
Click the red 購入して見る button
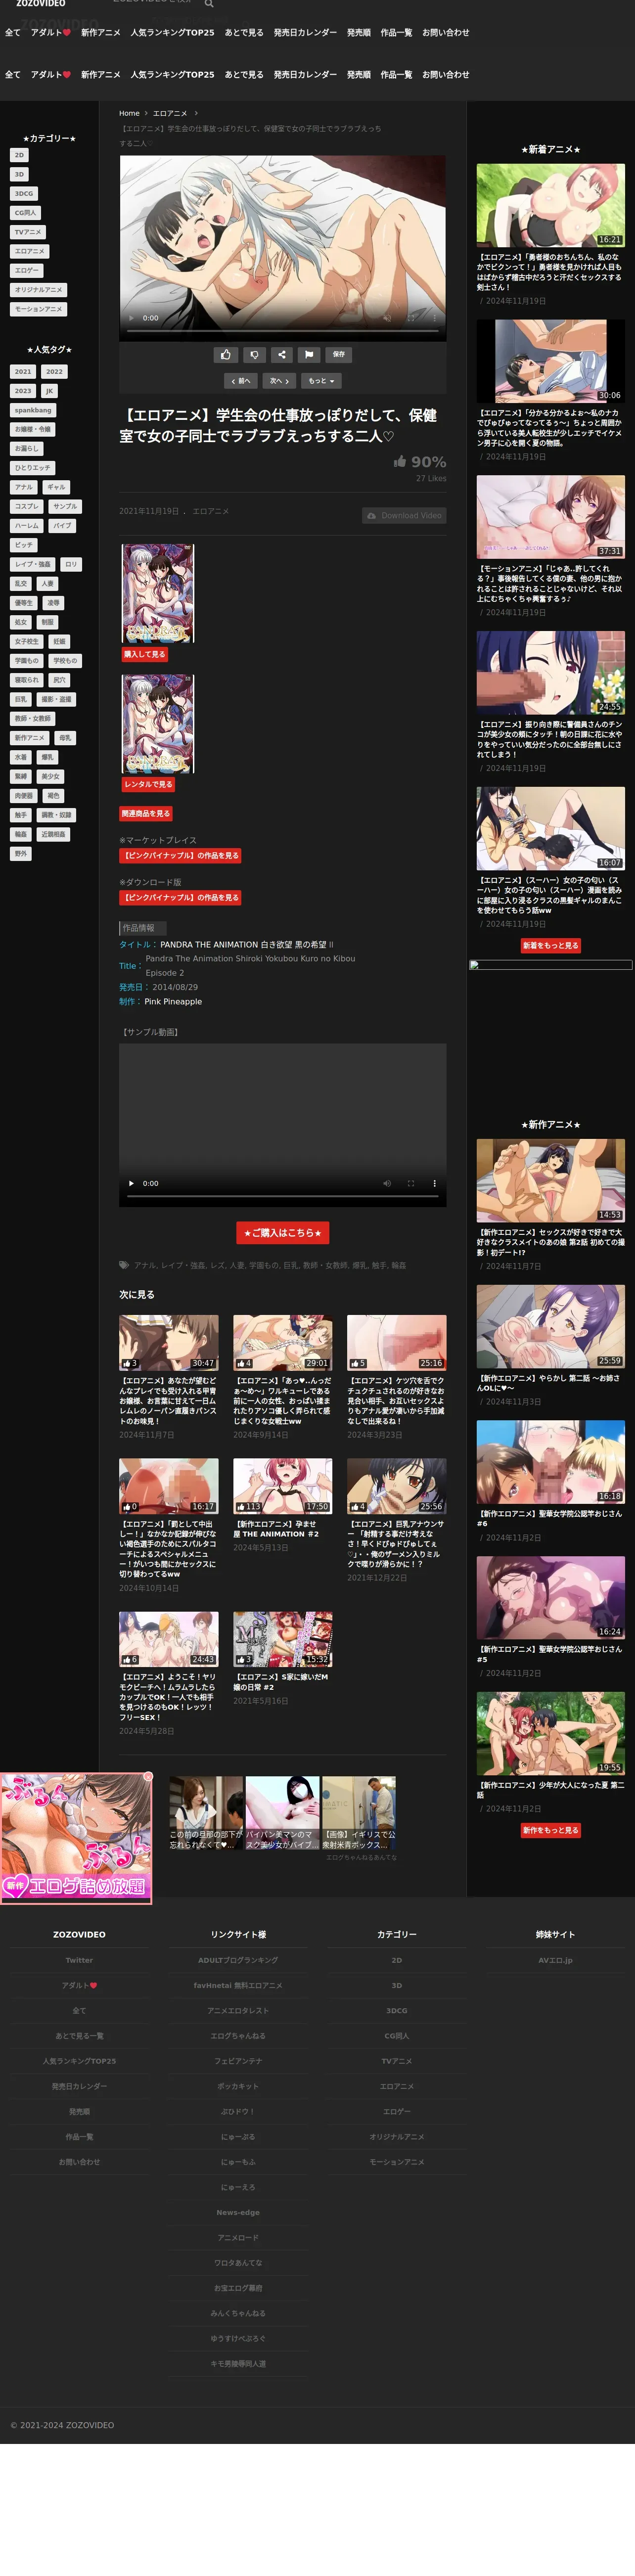pyautogui.click(x=144, y=654)
